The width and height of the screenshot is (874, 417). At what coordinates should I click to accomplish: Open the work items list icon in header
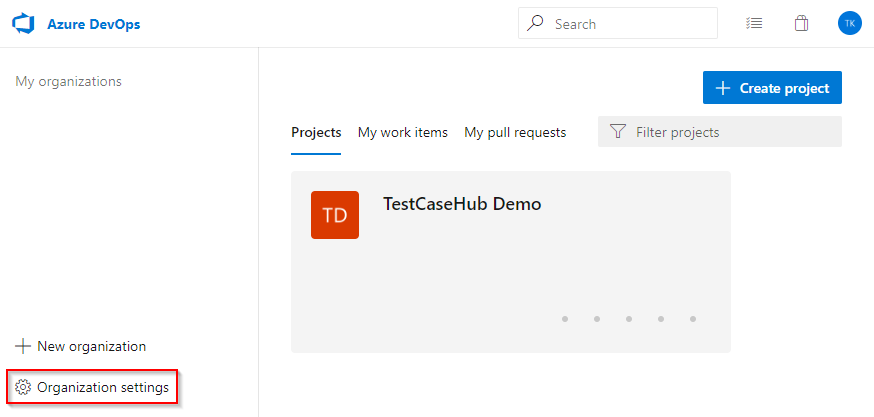[754, 23]
